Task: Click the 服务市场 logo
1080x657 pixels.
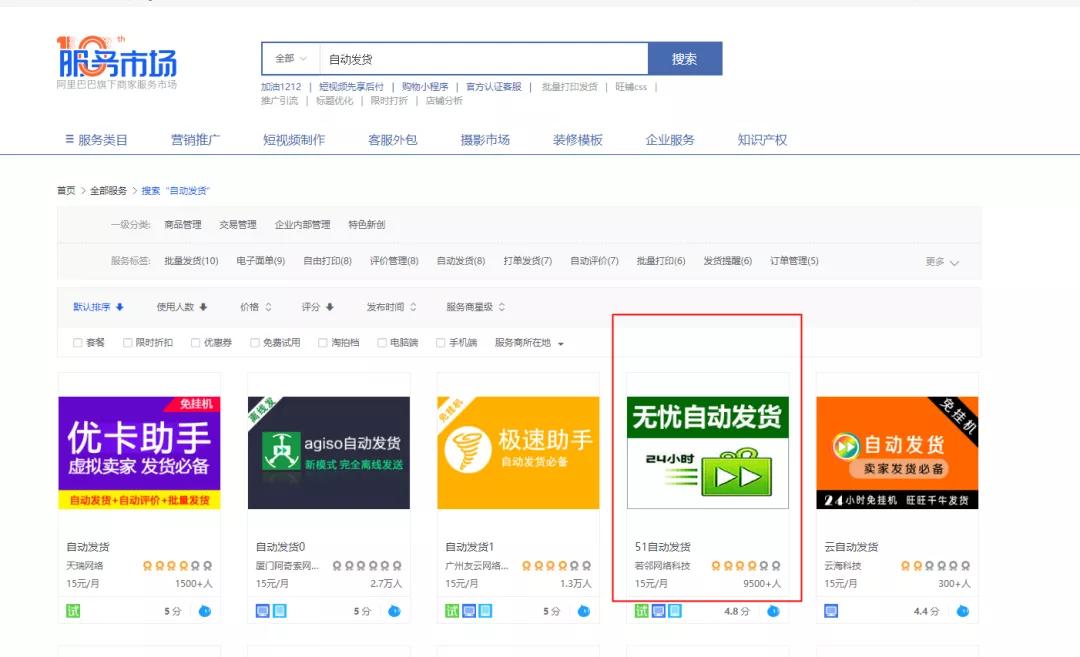Action: (117, 62)
